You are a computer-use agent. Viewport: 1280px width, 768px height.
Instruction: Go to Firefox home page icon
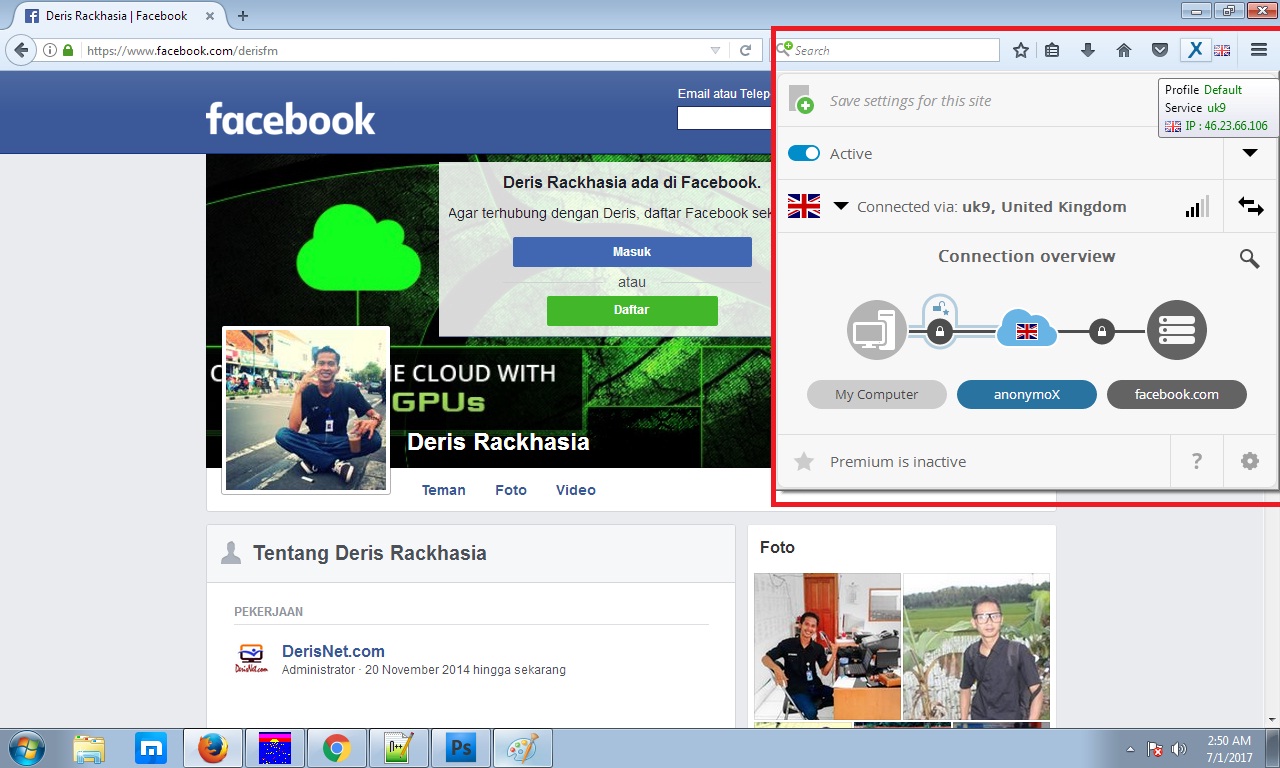(x=1124, y=50)
